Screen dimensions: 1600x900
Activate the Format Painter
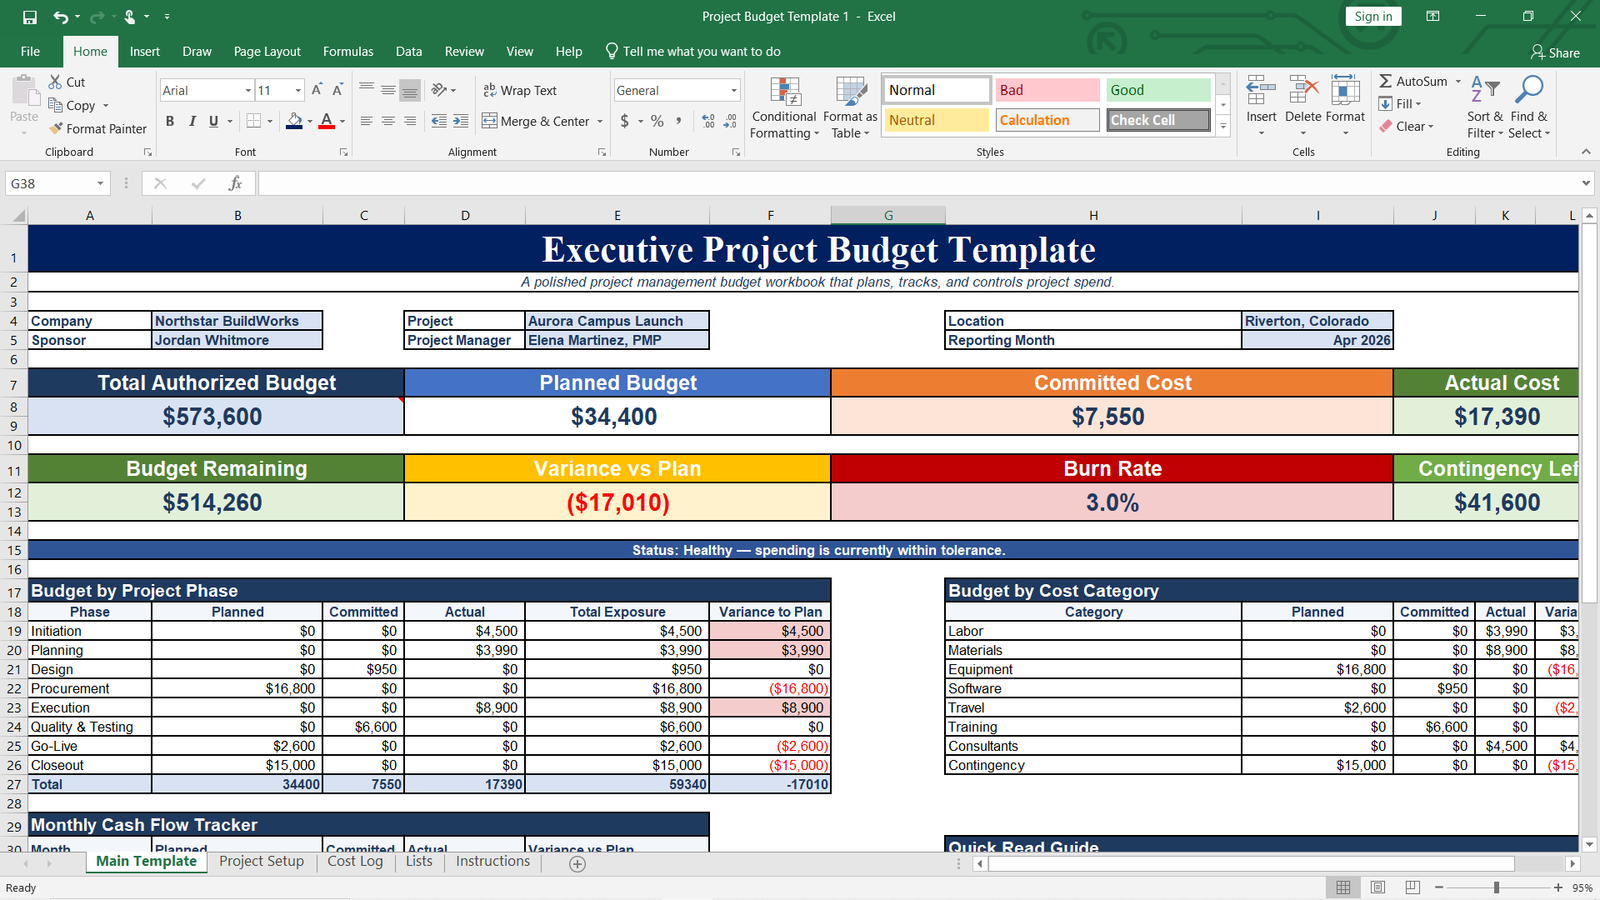tap(98, 129)
